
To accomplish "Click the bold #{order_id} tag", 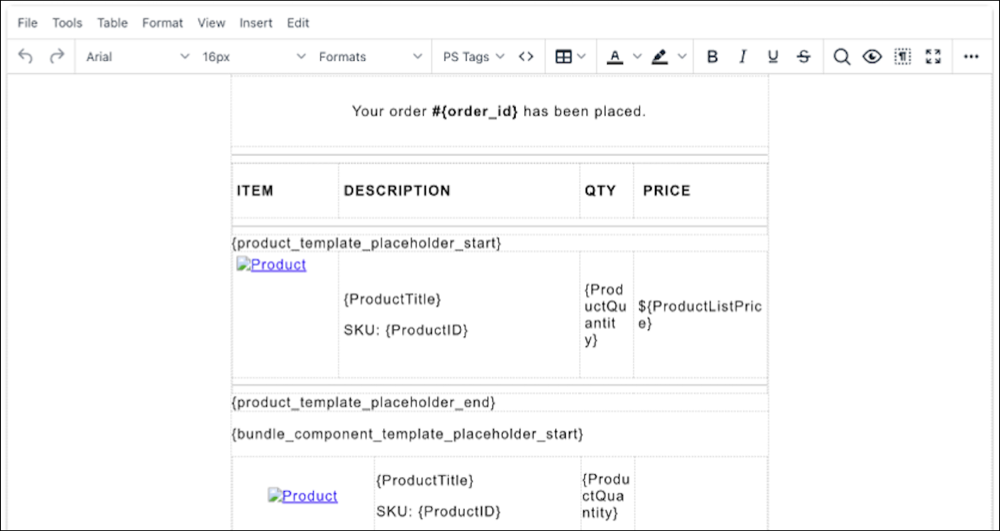I will [x=475, y=112].
